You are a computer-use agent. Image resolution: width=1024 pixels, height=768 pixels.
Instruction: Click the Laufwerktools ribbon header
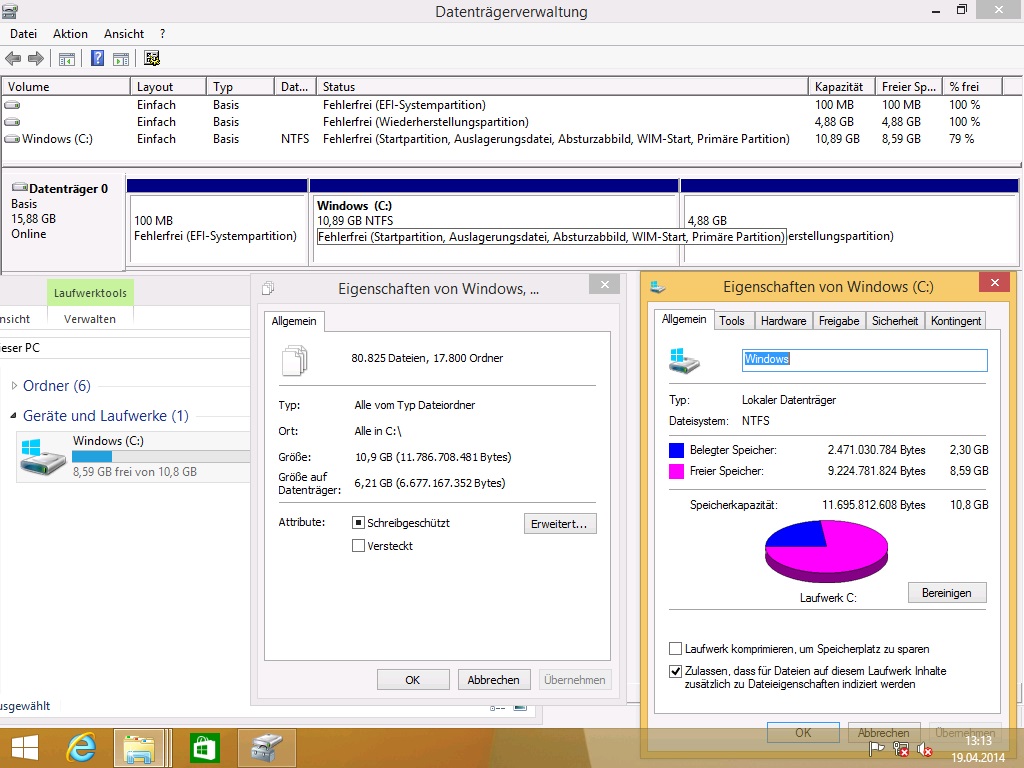[x=90, y=293]
